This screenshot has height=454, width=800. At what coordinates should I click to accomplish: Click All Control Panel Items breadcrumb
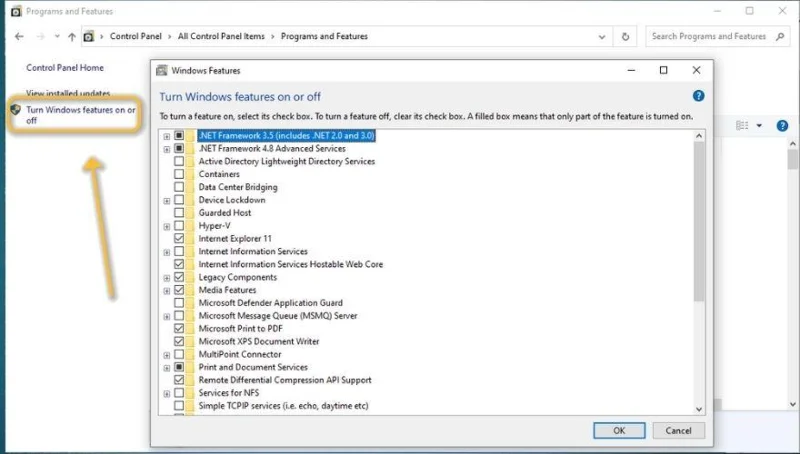[221, 36]
